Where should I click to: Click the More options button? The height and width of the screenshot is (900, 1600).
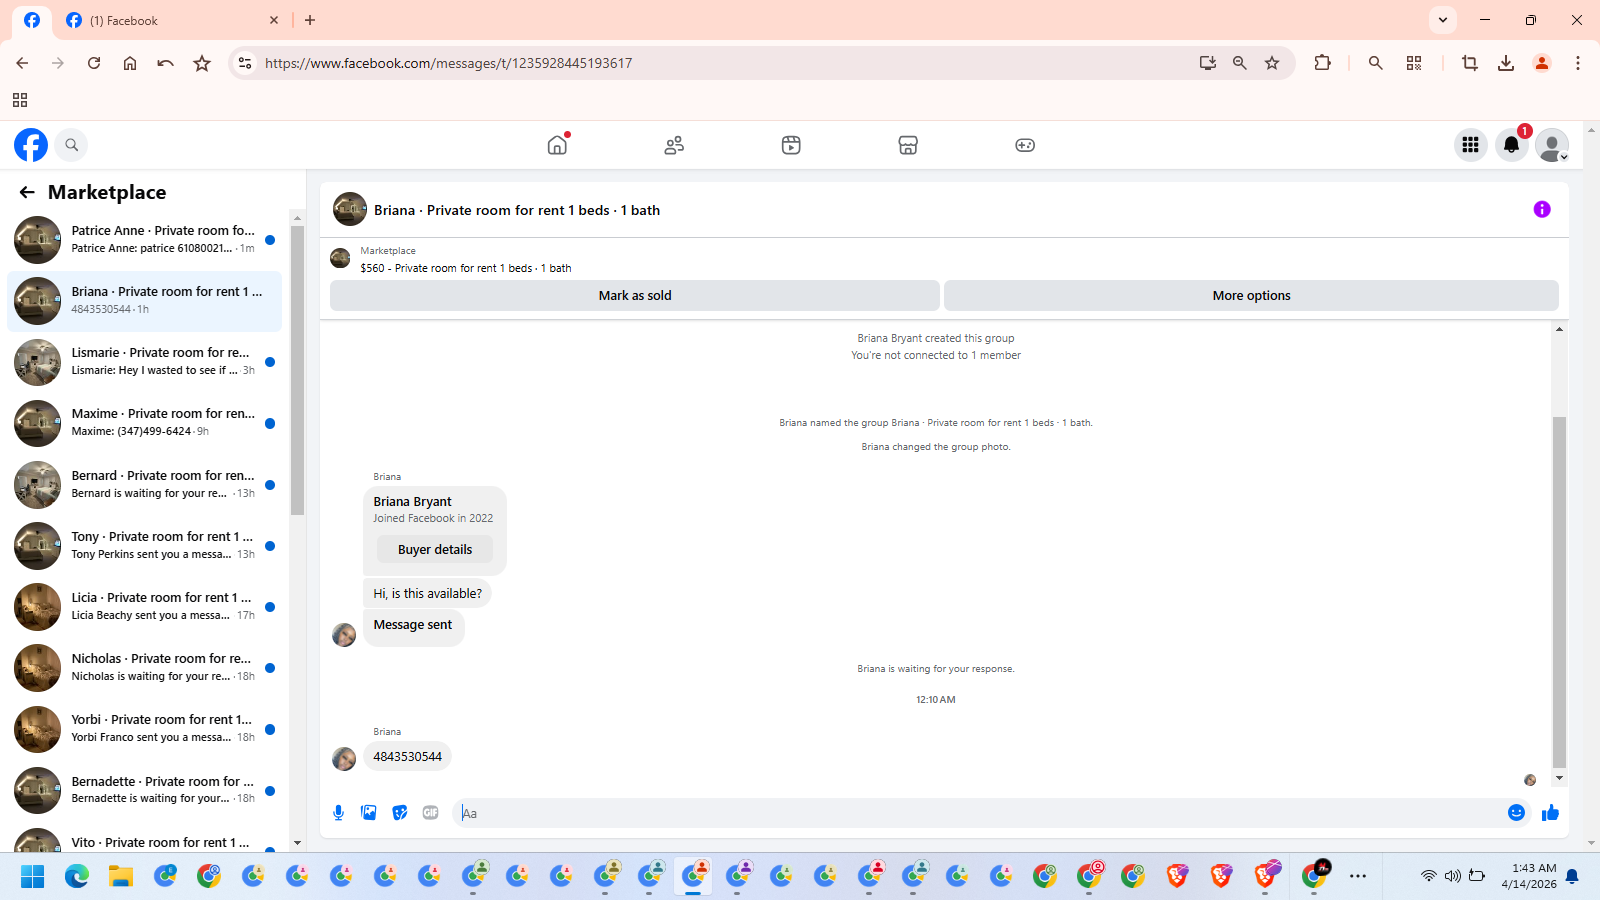1251,295
